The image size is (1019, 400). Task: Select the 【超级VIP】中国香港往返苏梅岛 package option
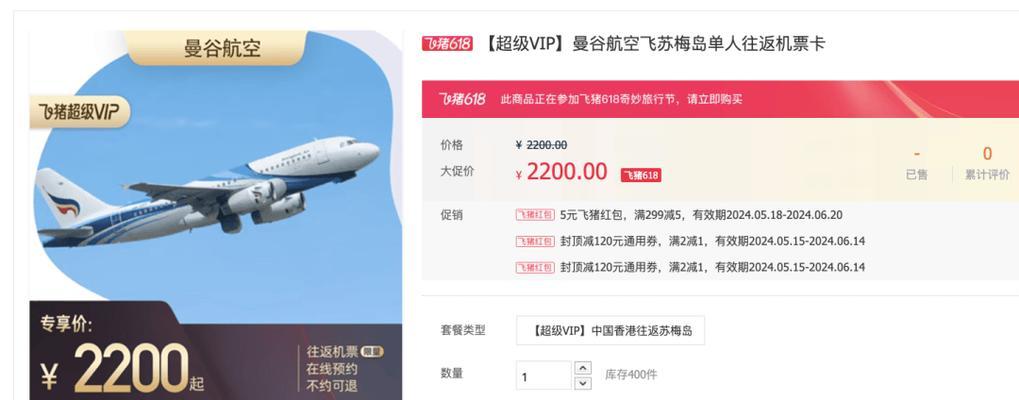point(610,331)
